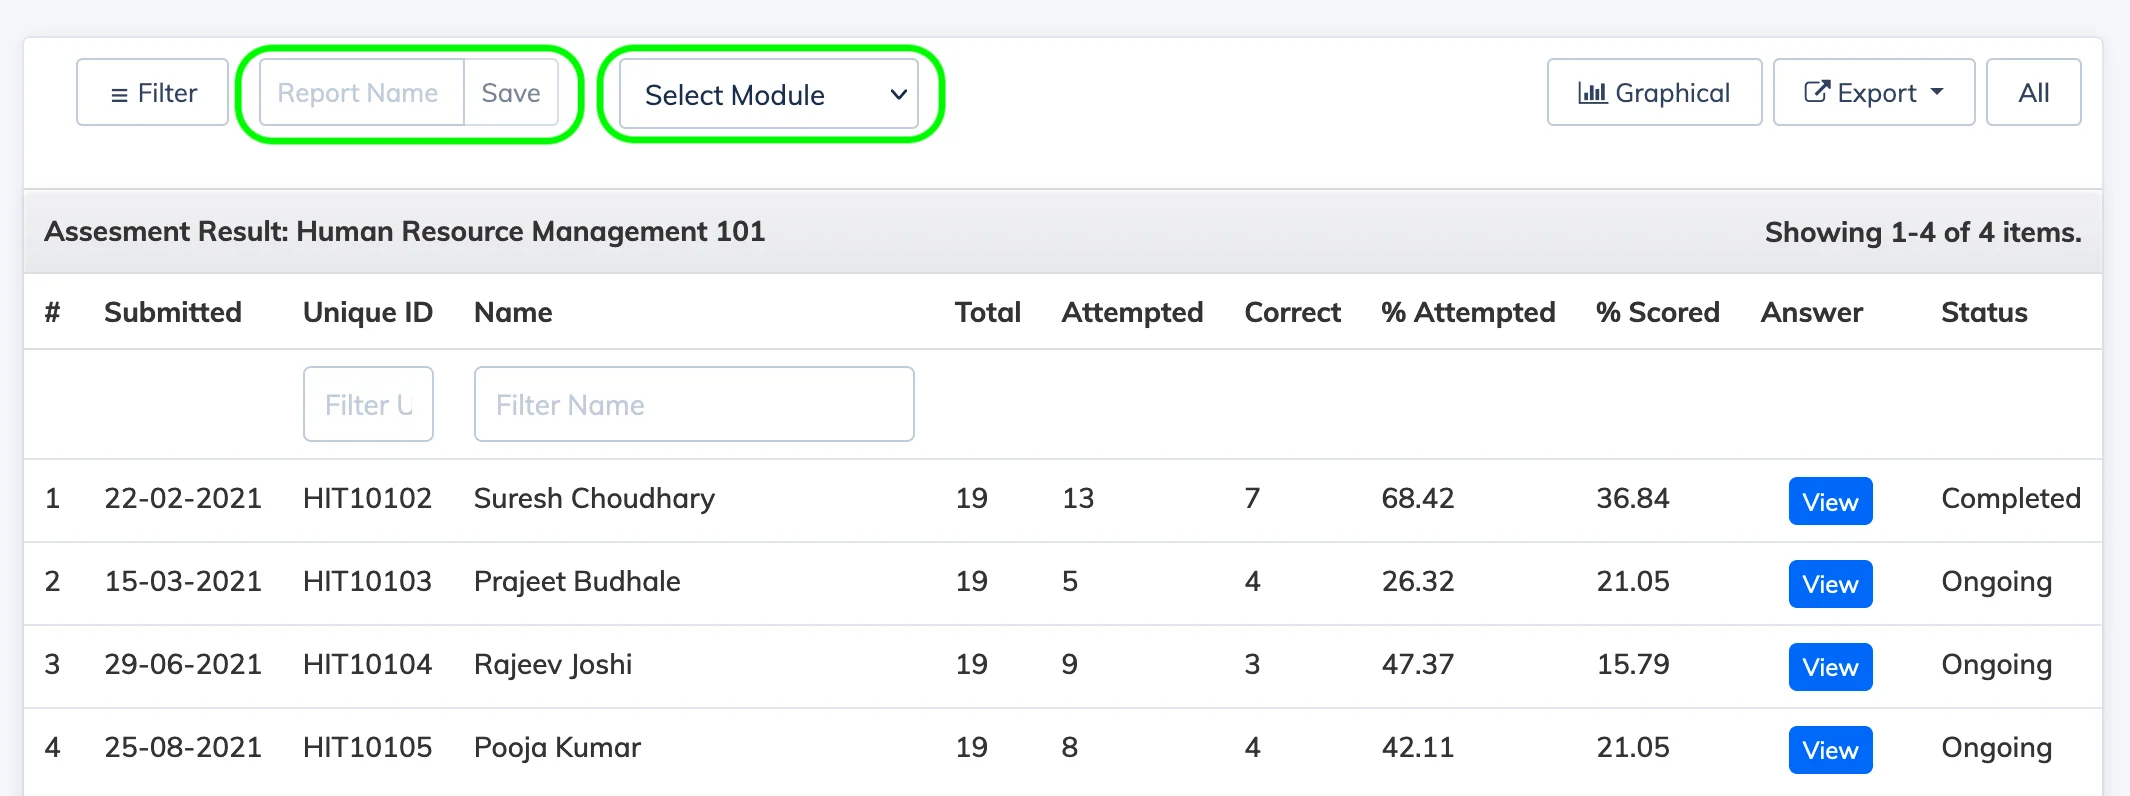
Task: Click the Assesment Result title text
Action: pyautogui.click(x=404, y=231)
